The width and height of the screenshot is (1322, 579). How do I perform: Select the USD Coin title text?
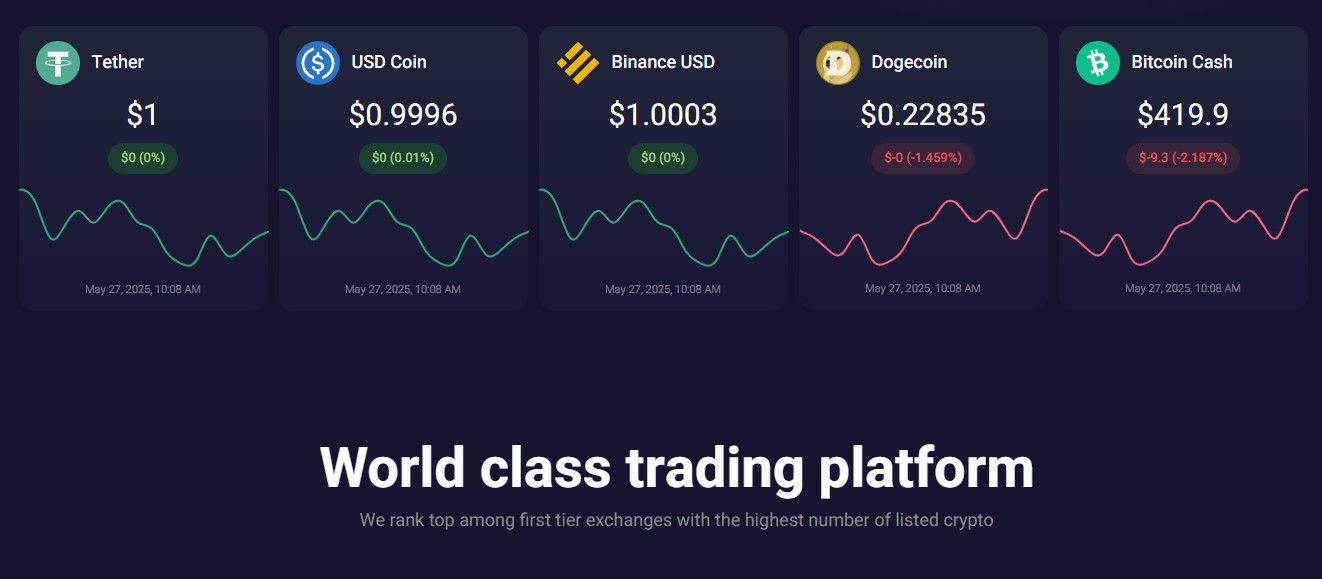(389, 62)
